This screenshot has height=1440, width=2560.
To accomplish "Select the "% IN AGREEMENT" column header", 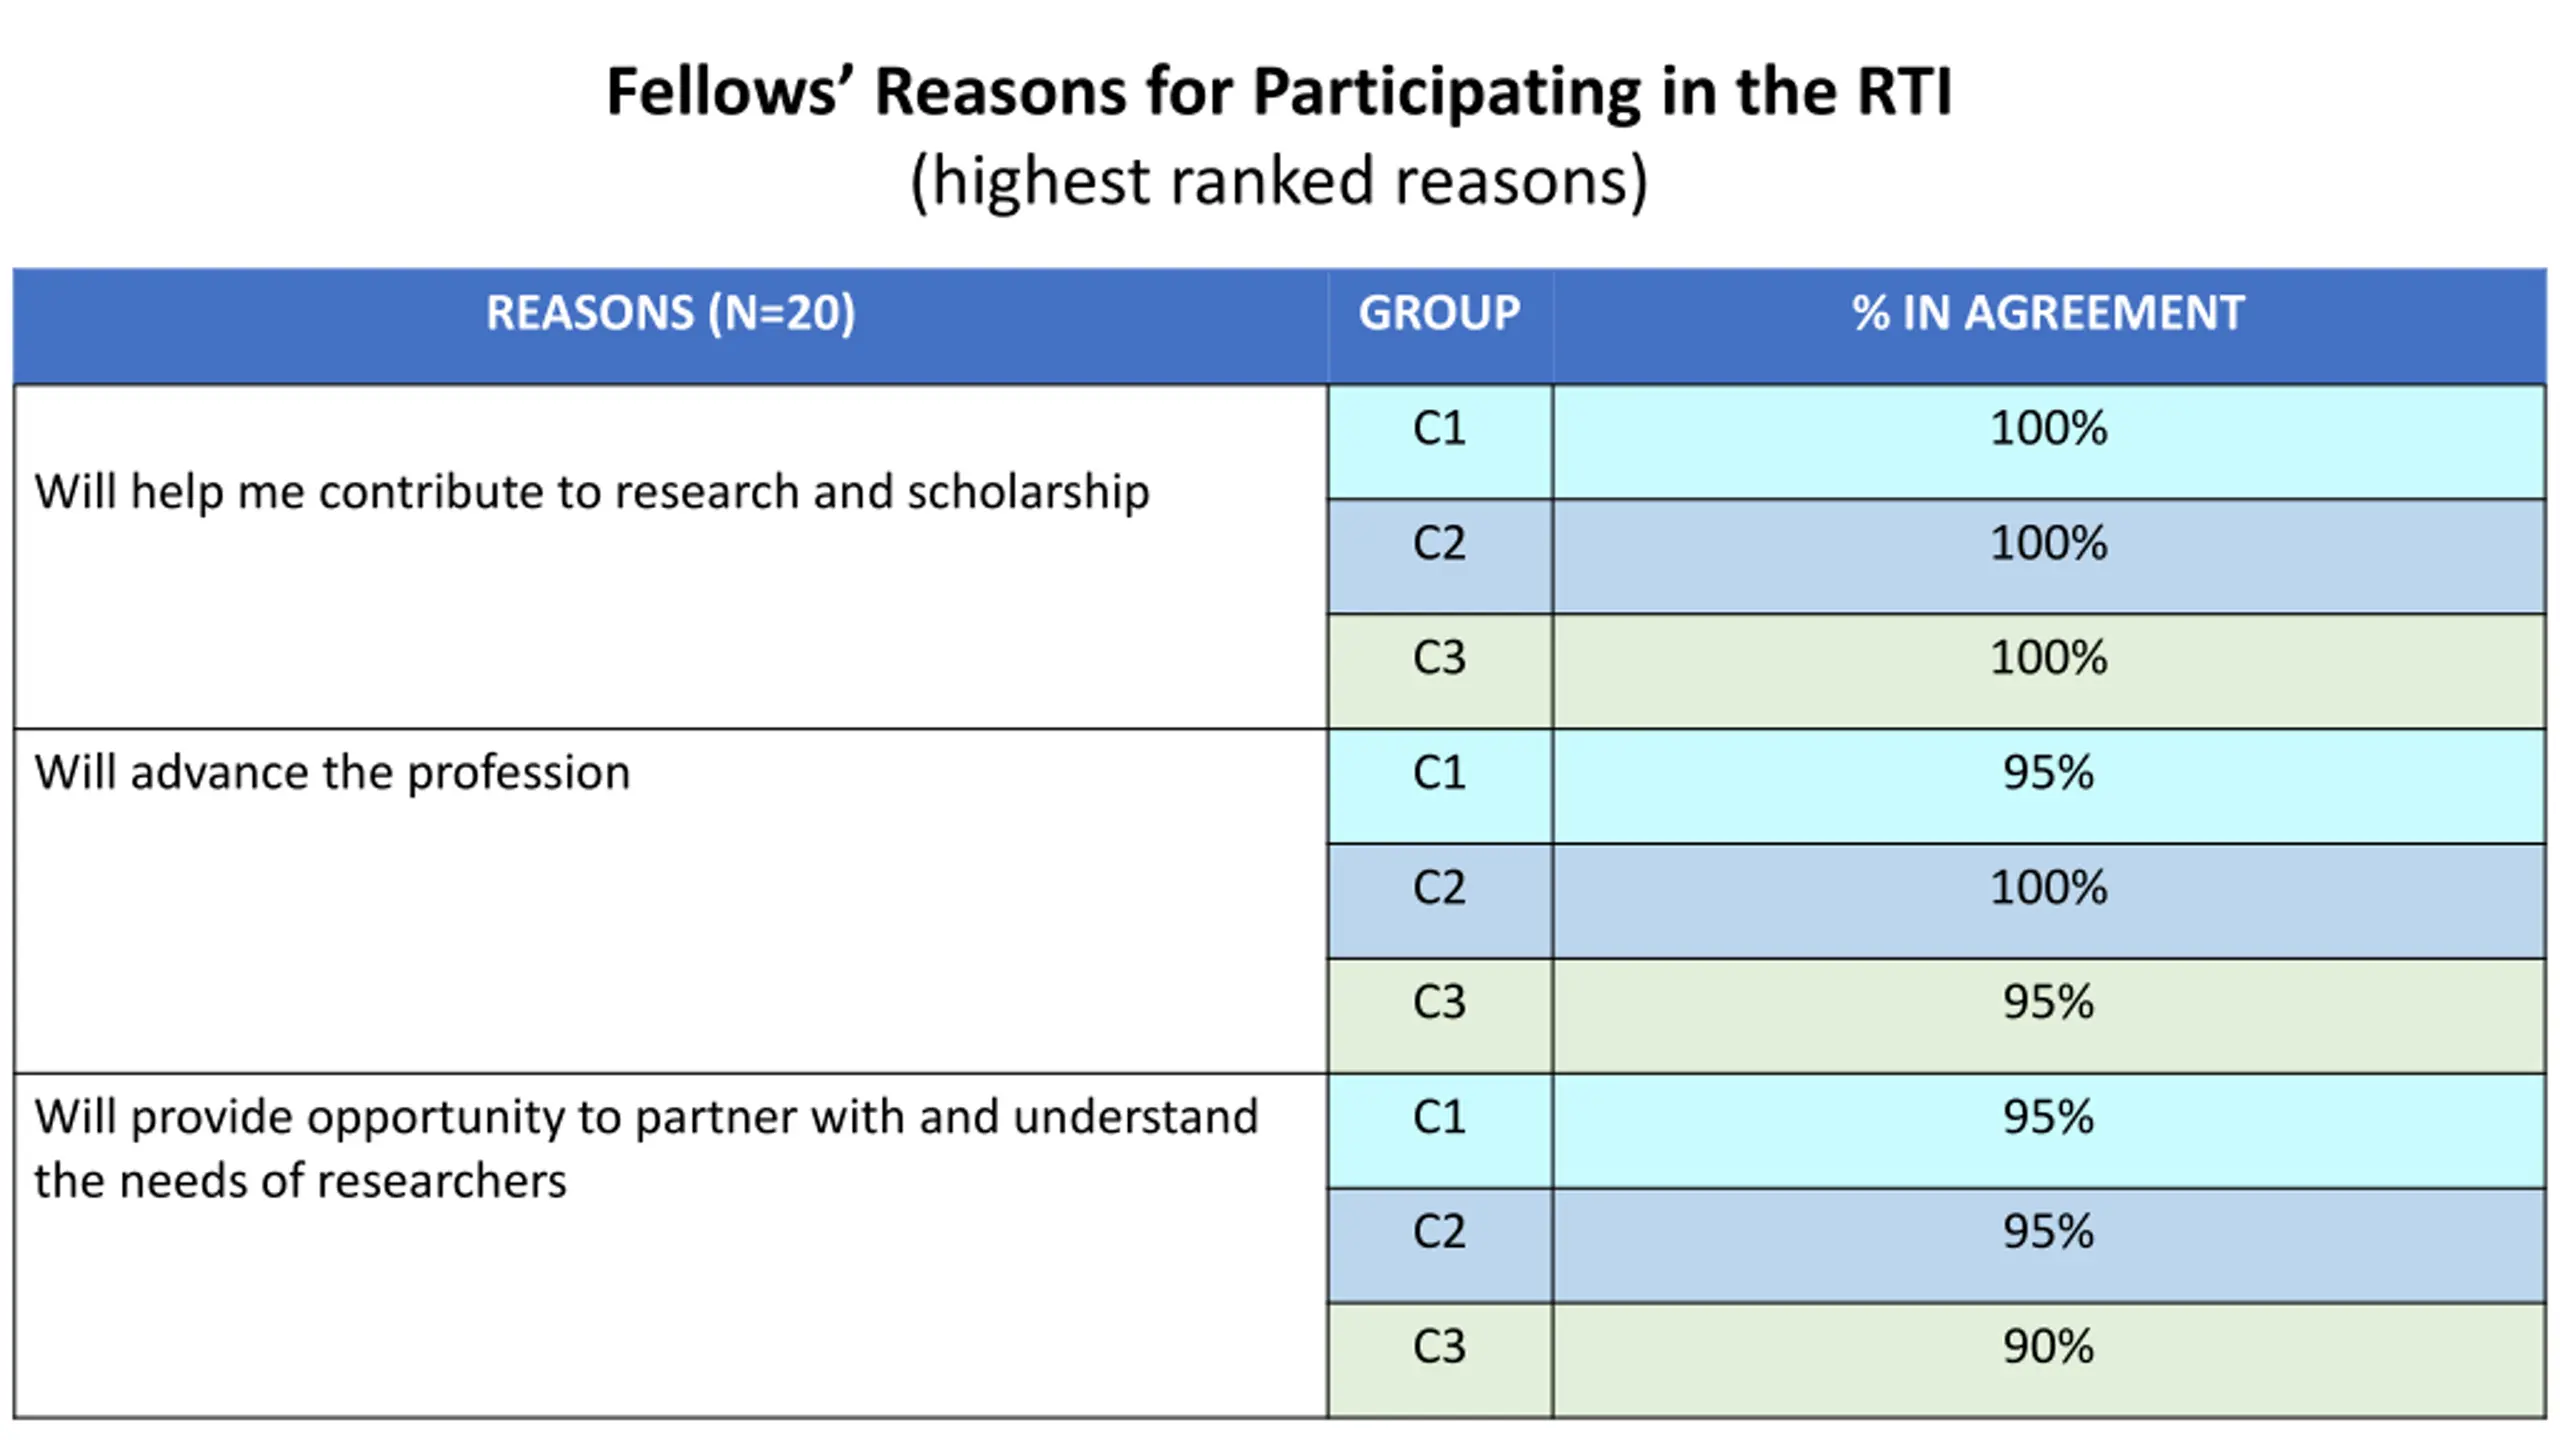I will 2048,313.
